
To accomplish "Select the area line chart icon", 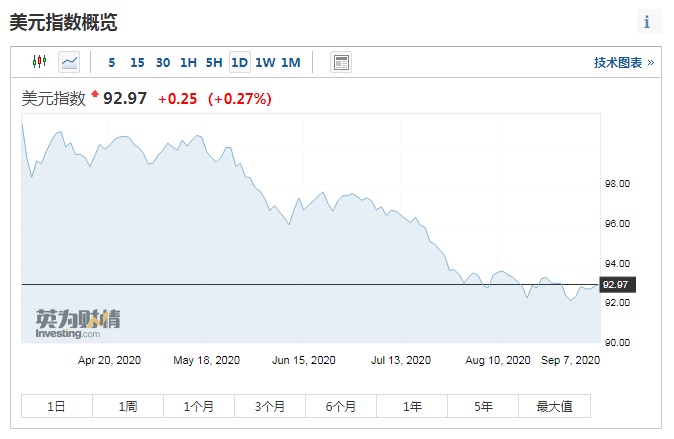I will [x=69, y=62].
